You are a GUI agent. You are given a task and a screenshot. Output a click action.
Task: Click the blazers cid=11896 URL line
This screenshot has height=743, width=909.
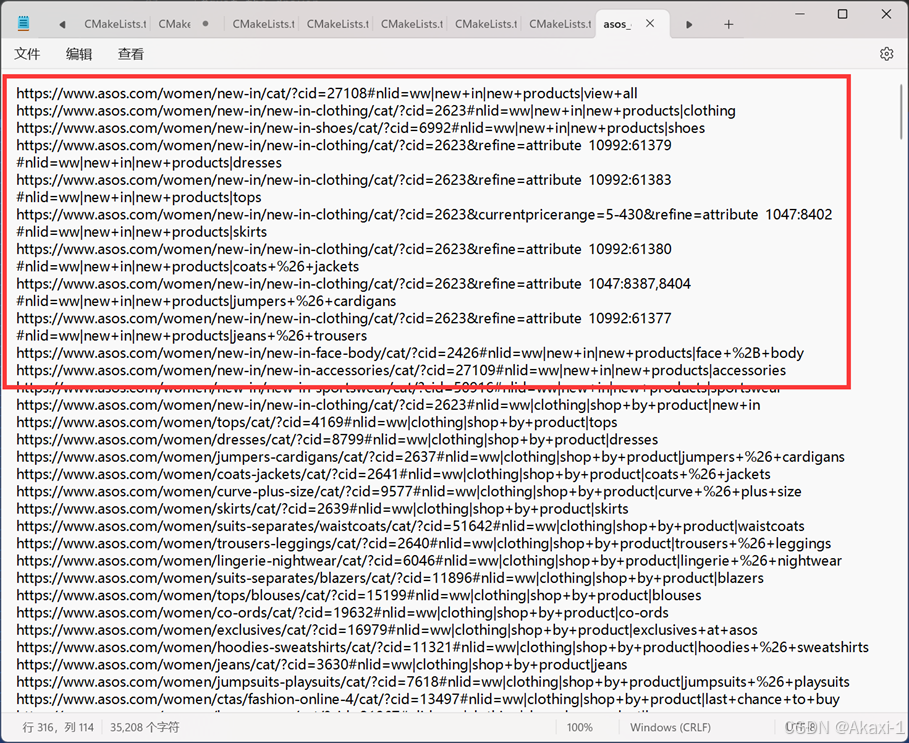coord(390,578)
